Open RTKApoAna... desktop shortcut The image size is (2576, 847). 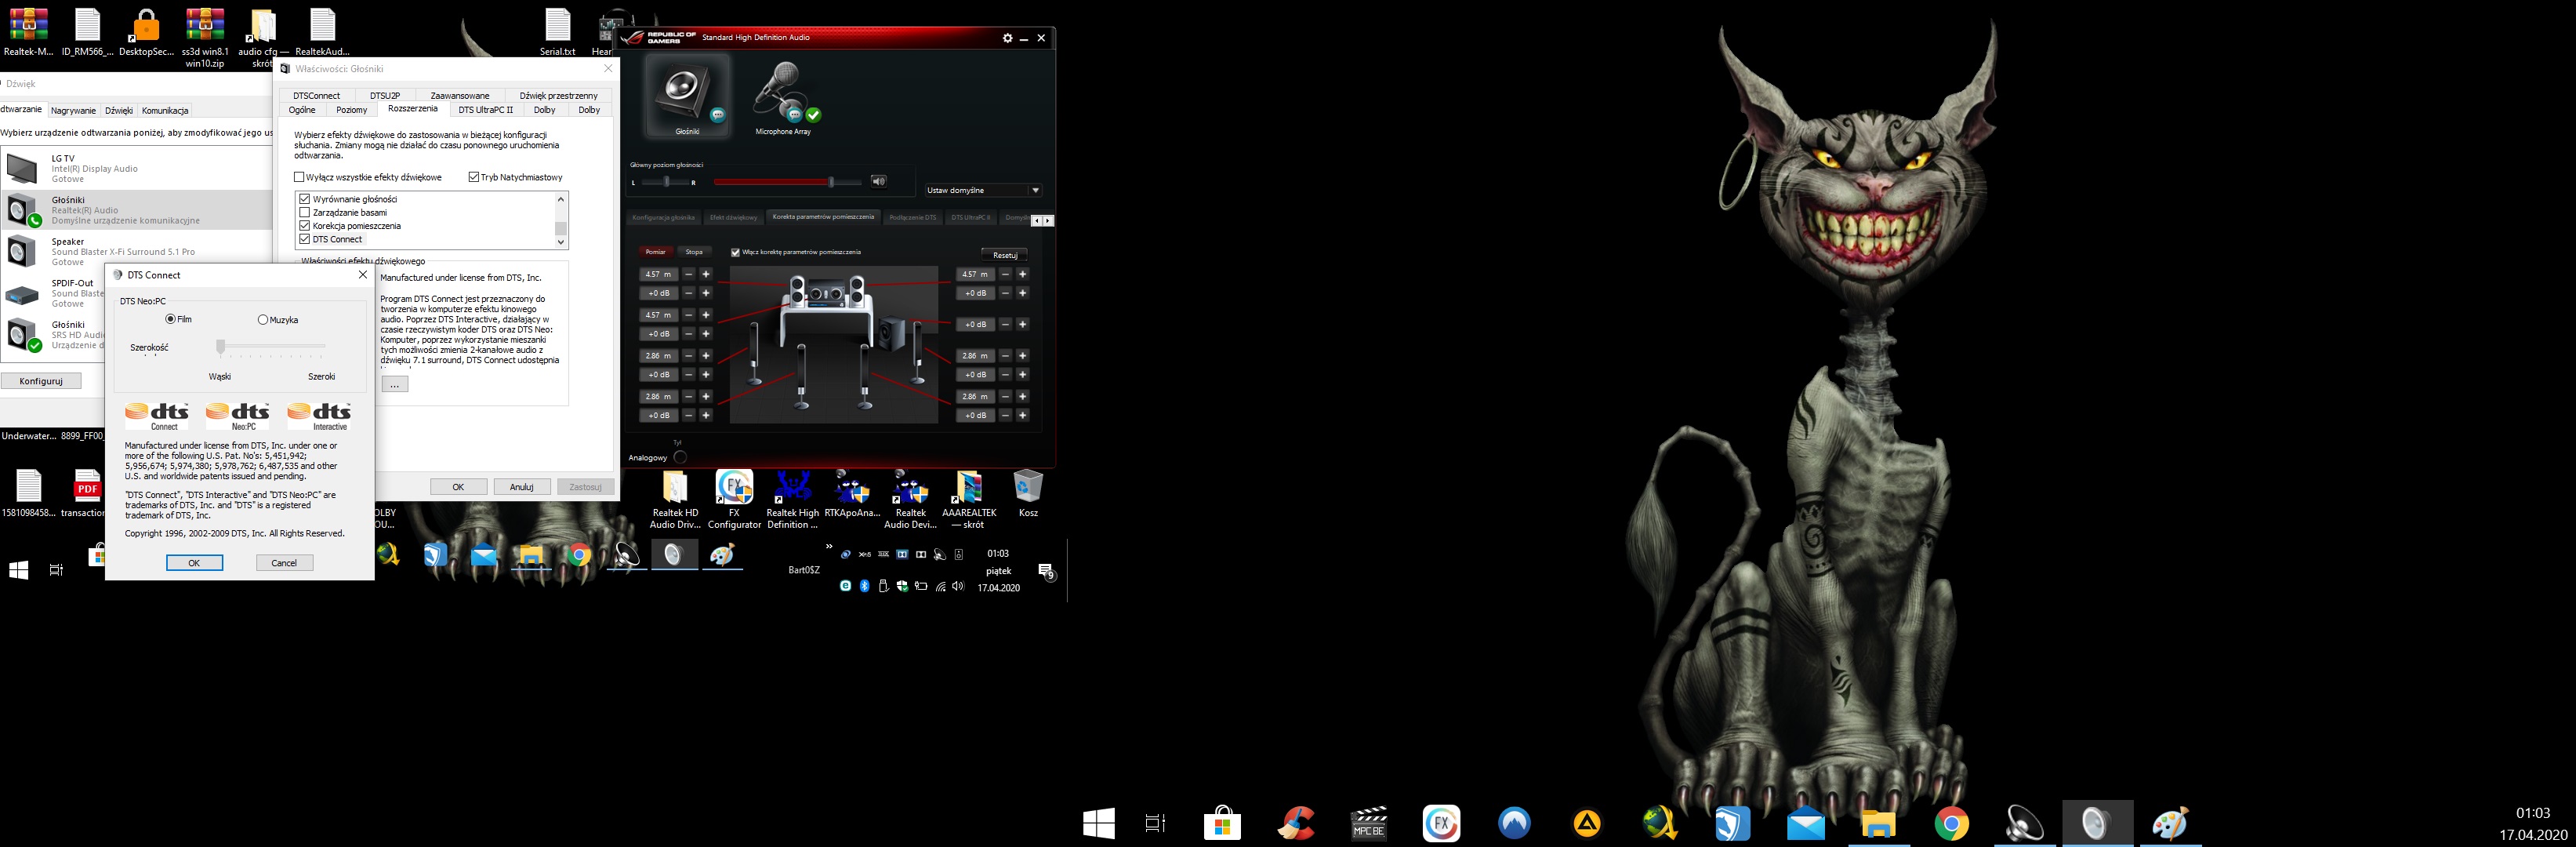pos(852,494)
